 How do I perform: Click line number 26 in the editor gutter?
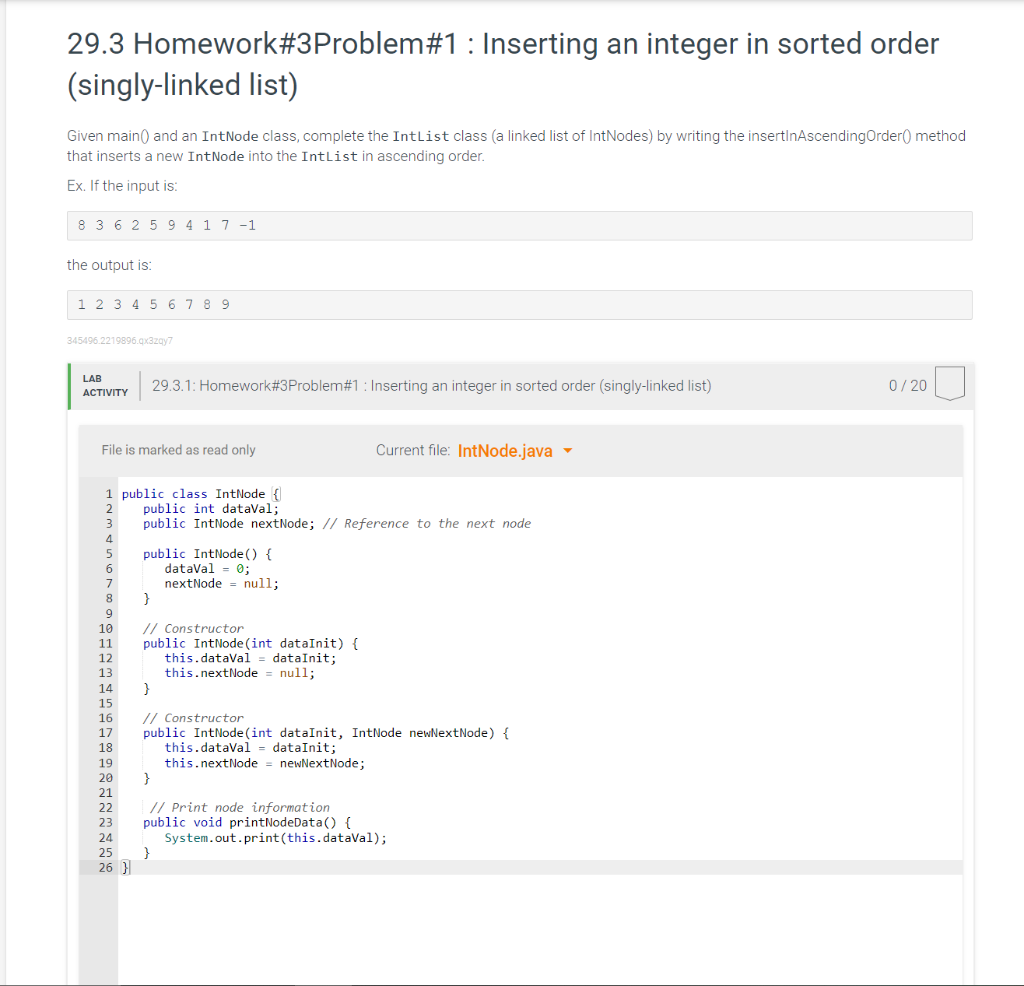coord(106,867)
